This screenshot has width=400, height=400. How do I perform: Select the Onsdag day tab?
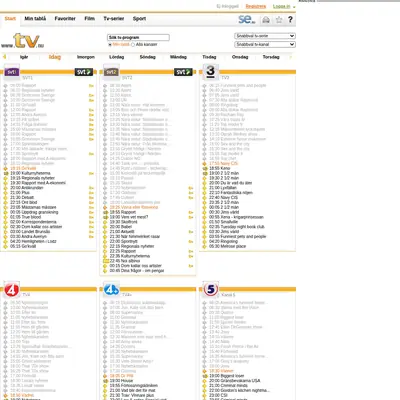pyautogui.click(x=240, y=57)
